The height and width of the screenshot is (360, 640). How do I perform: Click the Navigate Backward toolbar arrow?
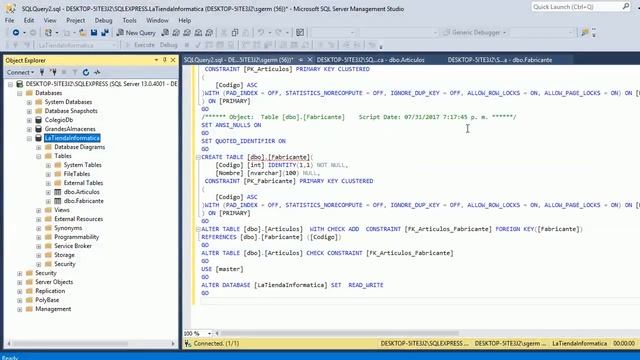click(16, 32)
